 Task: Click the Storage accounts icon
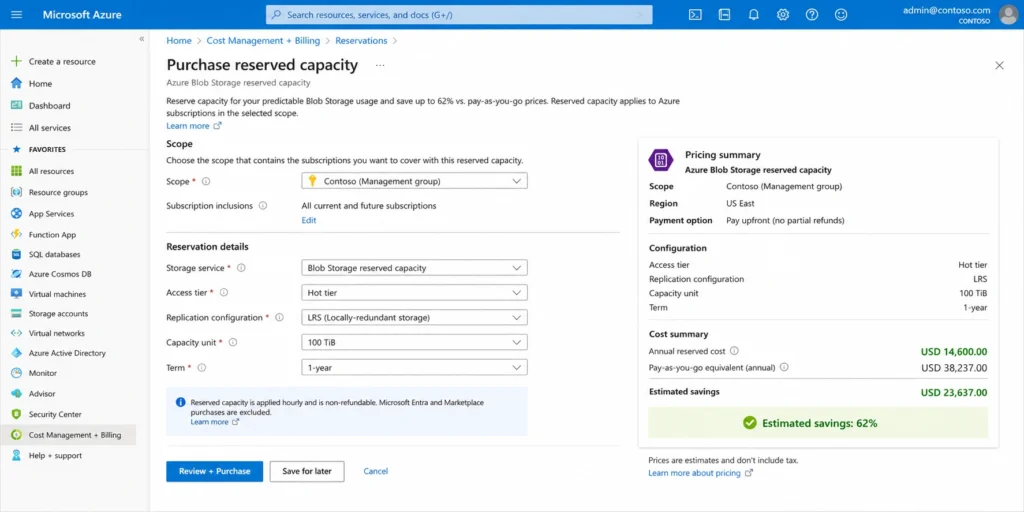(17, 313)
